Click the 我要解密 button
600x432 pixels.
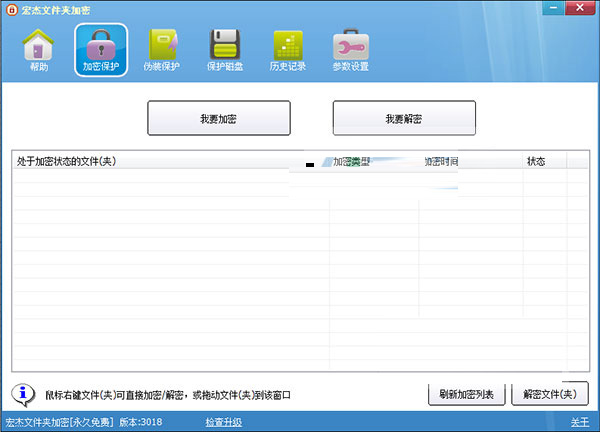click(x=404, y=118)
